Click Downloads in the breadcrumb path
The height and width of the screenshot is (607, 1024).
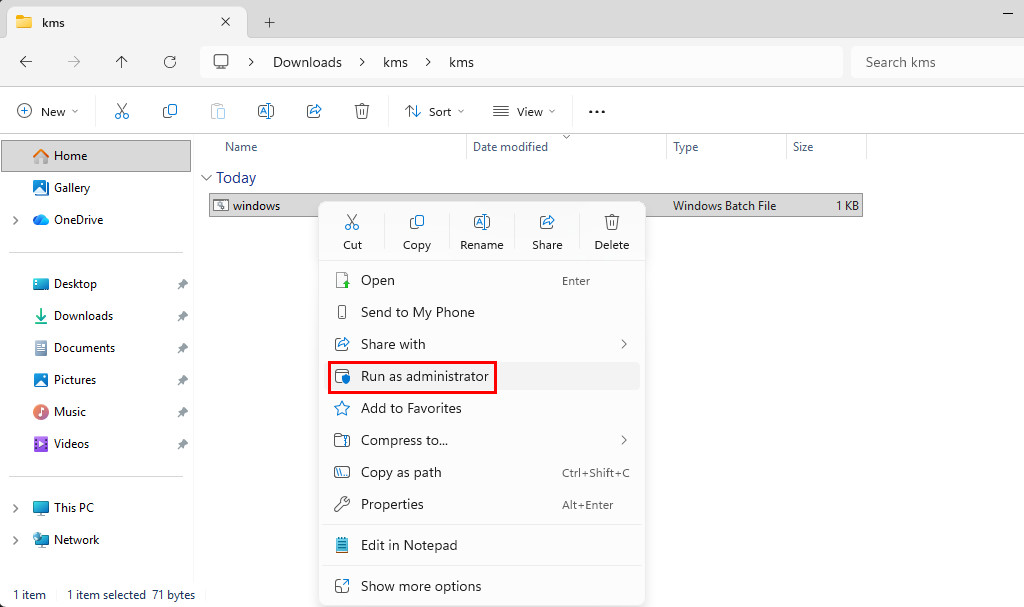307,62
